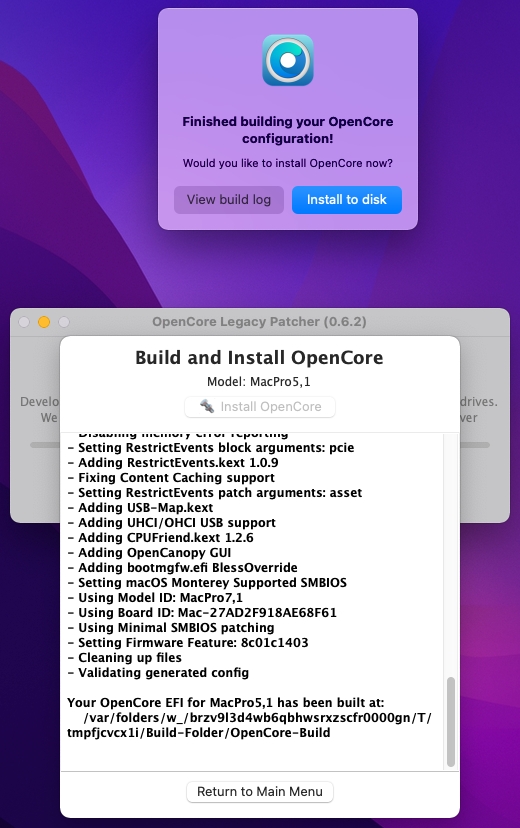Click log line 'Fixing Content Caching support'

click(x=171, y=478)
